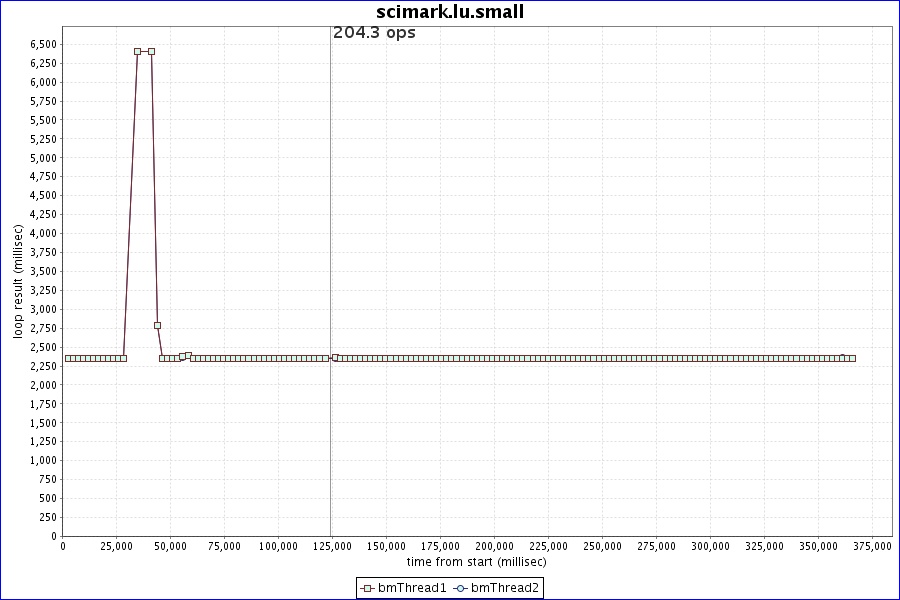Select the data point at about 2,800 milliseconds
Viewport: 900px width, 600px height.
158,325
